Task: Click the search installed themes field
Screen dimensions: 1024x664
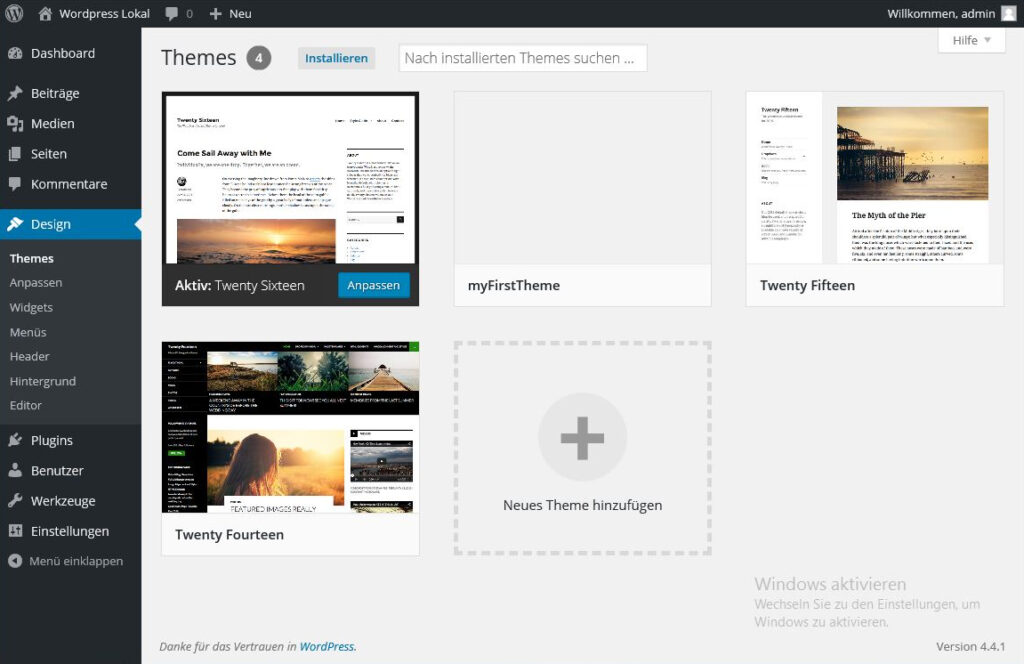Action: [x=522, y=58]
